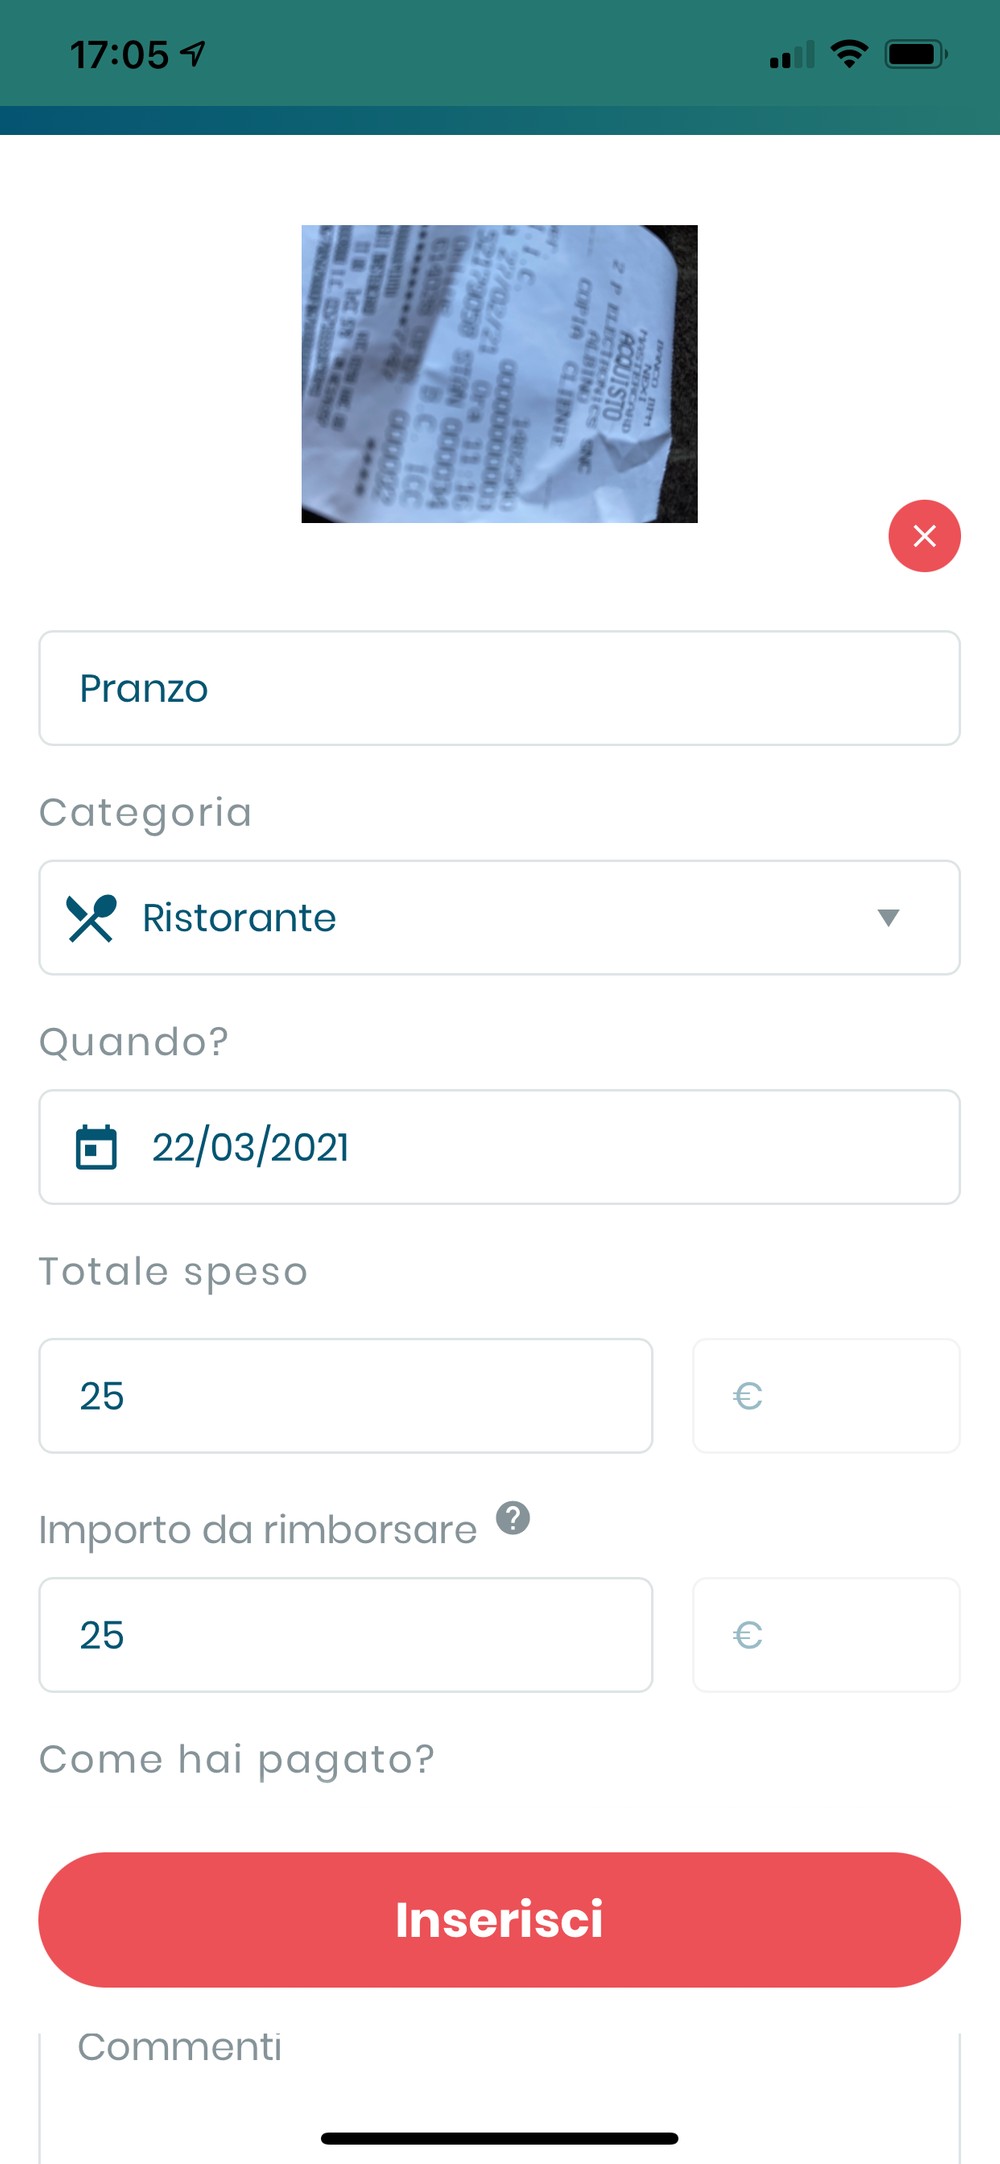Tap the receipt photo thumbnail
This screenshot has width=1000, height=2164.
pyautogui.click(x=499, y=374)
